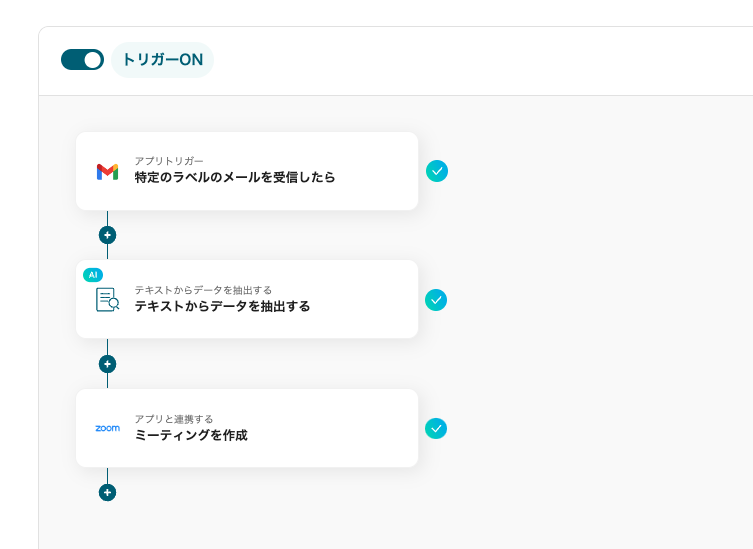Click the checkmark beside the Gmail trigger step
The width and height of the screenshot is (753, 549).
[x=436, y=171]
